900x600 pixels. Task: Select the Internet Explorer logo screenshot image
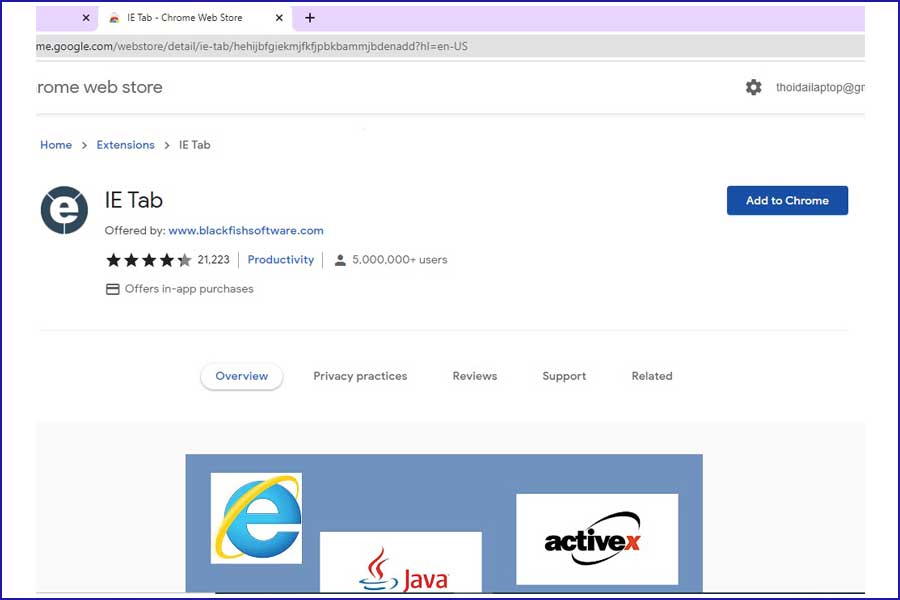click(256, 516)
